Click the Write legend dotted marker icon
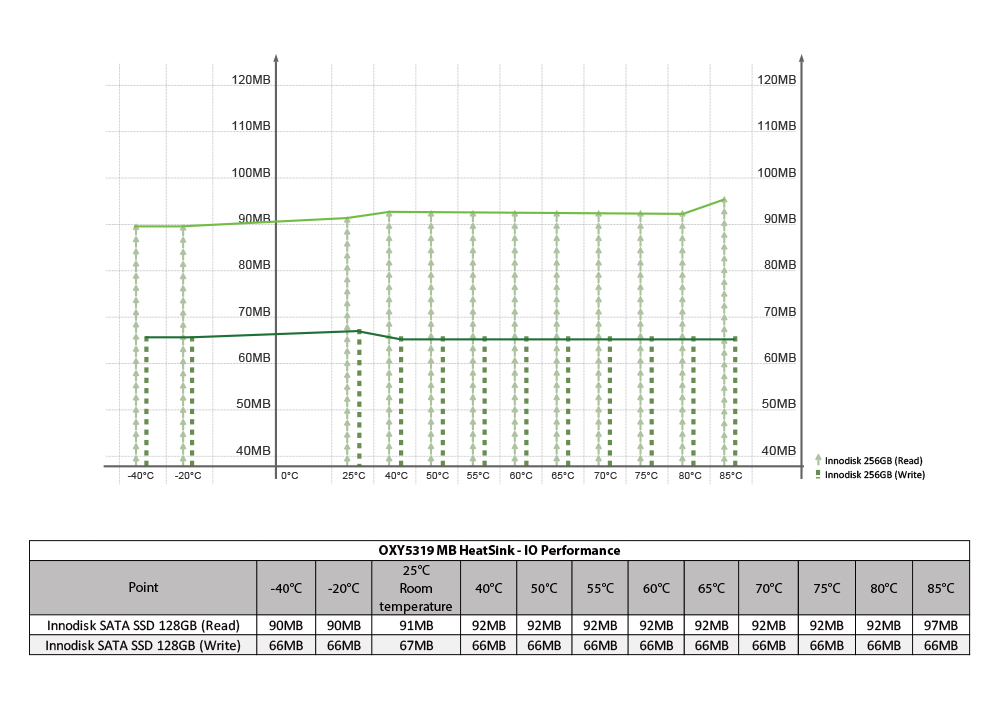This screenshot has height=728, width=1000. tap(818, 474)
